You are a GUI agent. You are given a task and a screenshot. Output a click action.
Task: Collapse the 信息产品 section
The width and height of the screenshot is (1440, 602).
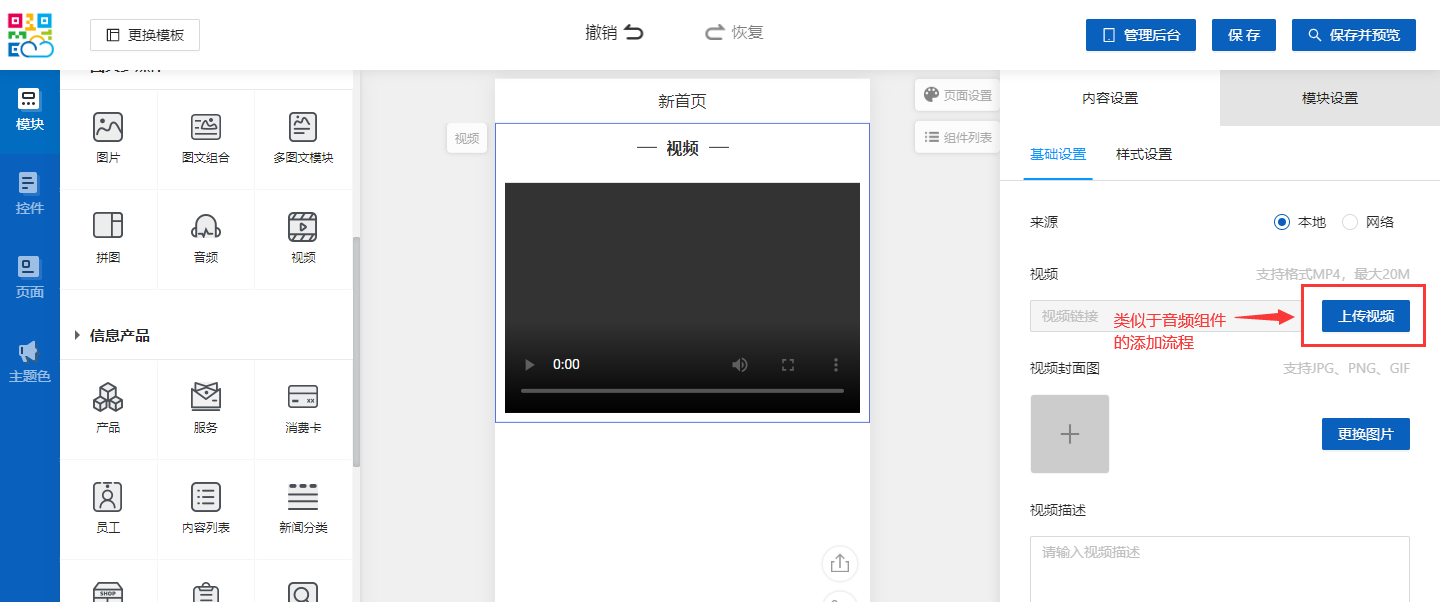coord(78,335)
